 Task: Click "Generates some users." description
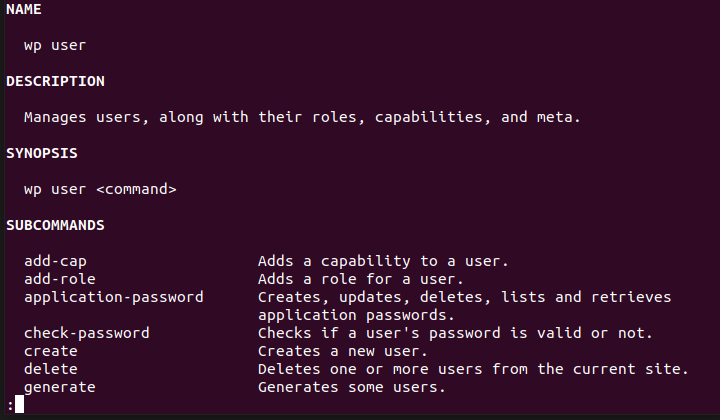351,387
